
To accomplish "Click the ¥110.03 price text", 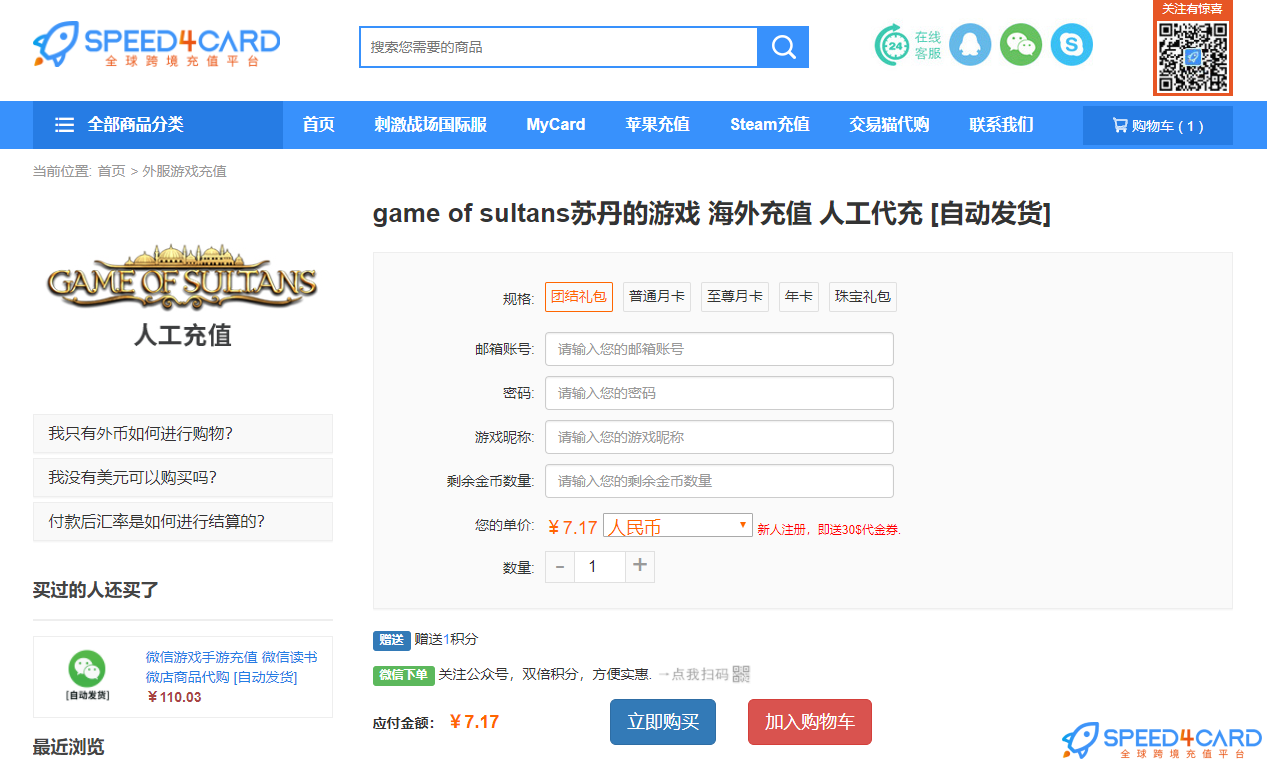I will coord(174,698).
